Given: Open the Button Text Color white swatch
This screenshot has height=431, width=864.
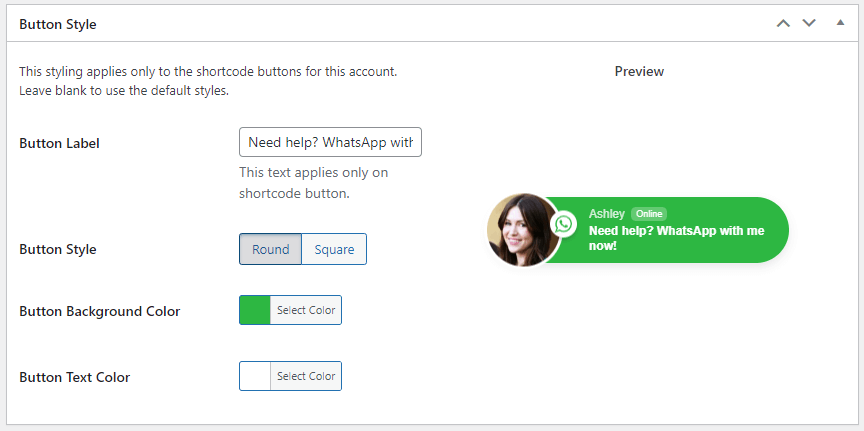Looking at the screenshot, I should [x=255, y=376].
